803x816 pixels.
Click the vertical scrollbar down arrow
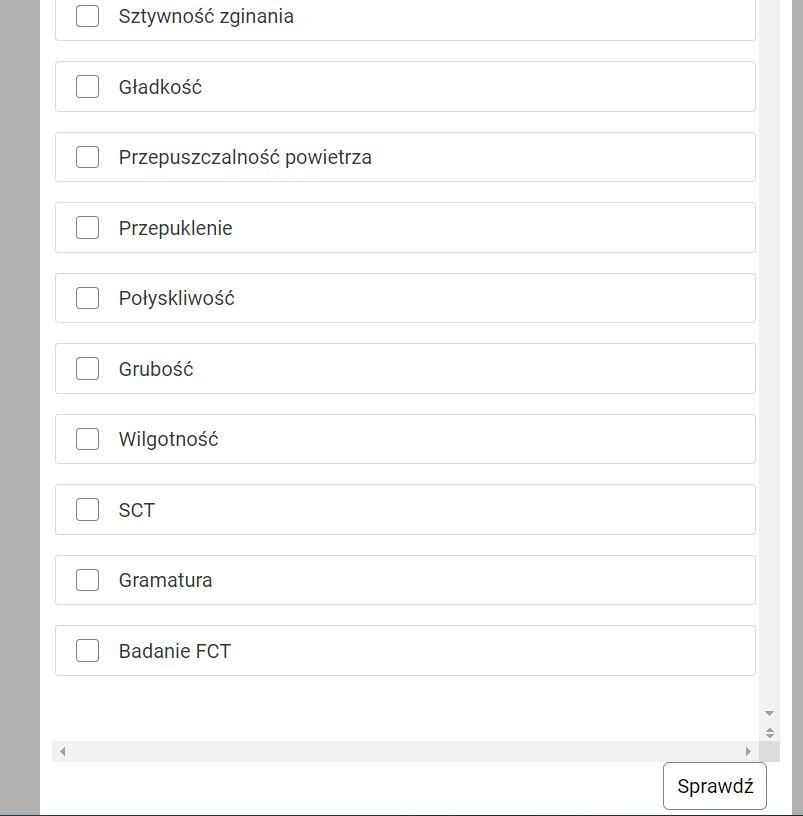pyautogui.click(x=769, y=713)
